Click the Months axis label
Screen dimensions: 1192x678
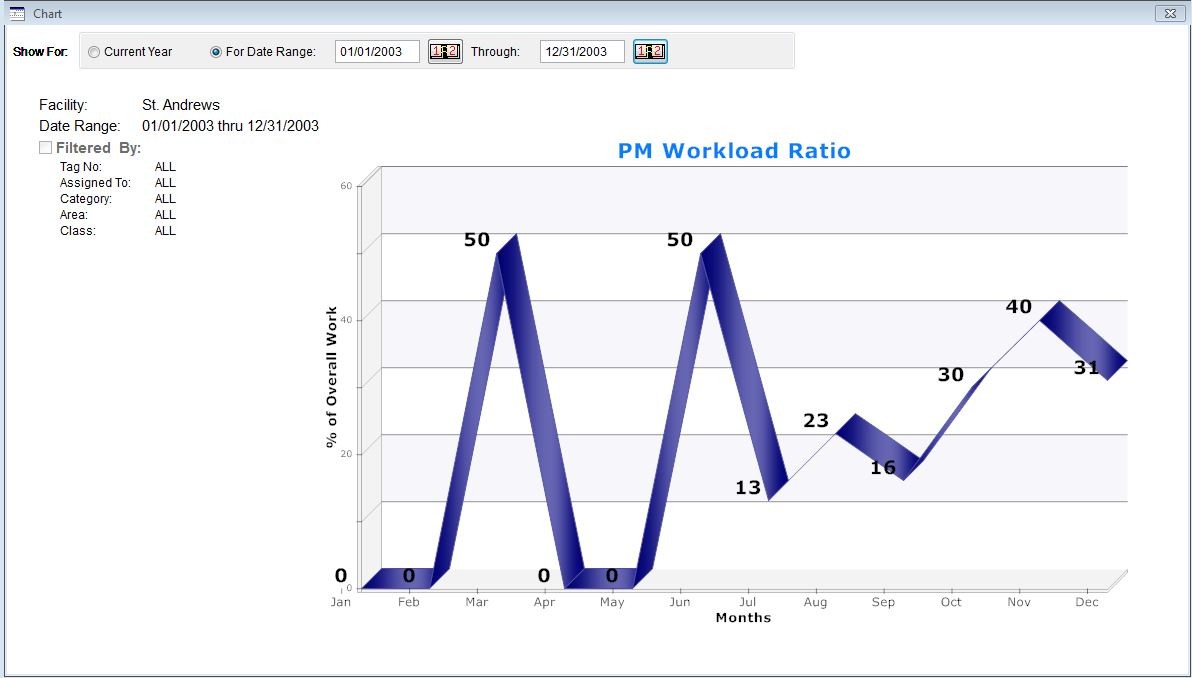pos(743,617)
